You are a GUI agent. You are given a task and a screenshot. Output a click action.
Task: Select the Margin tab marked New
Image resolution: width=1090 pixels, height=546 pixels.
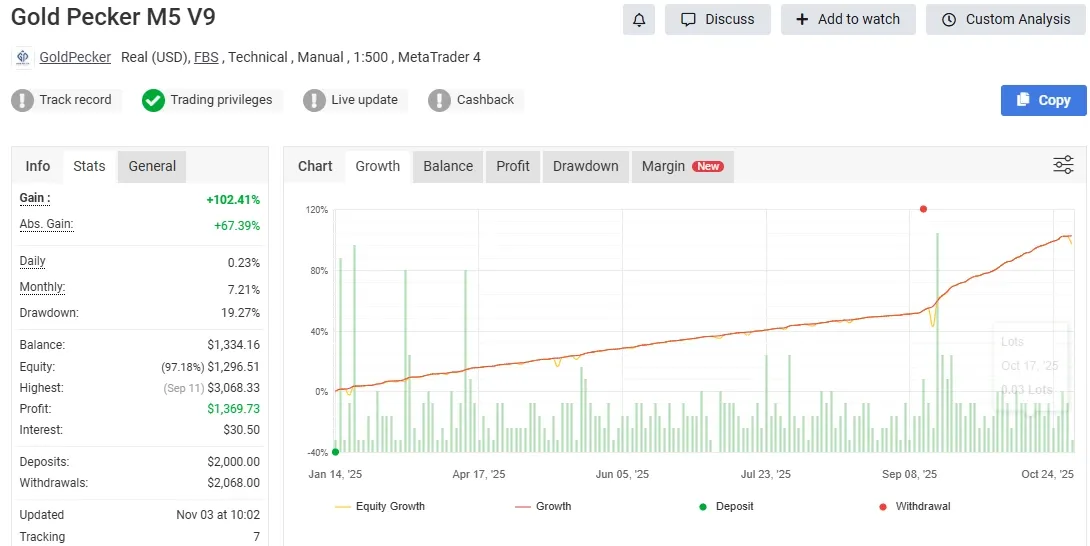682,166
